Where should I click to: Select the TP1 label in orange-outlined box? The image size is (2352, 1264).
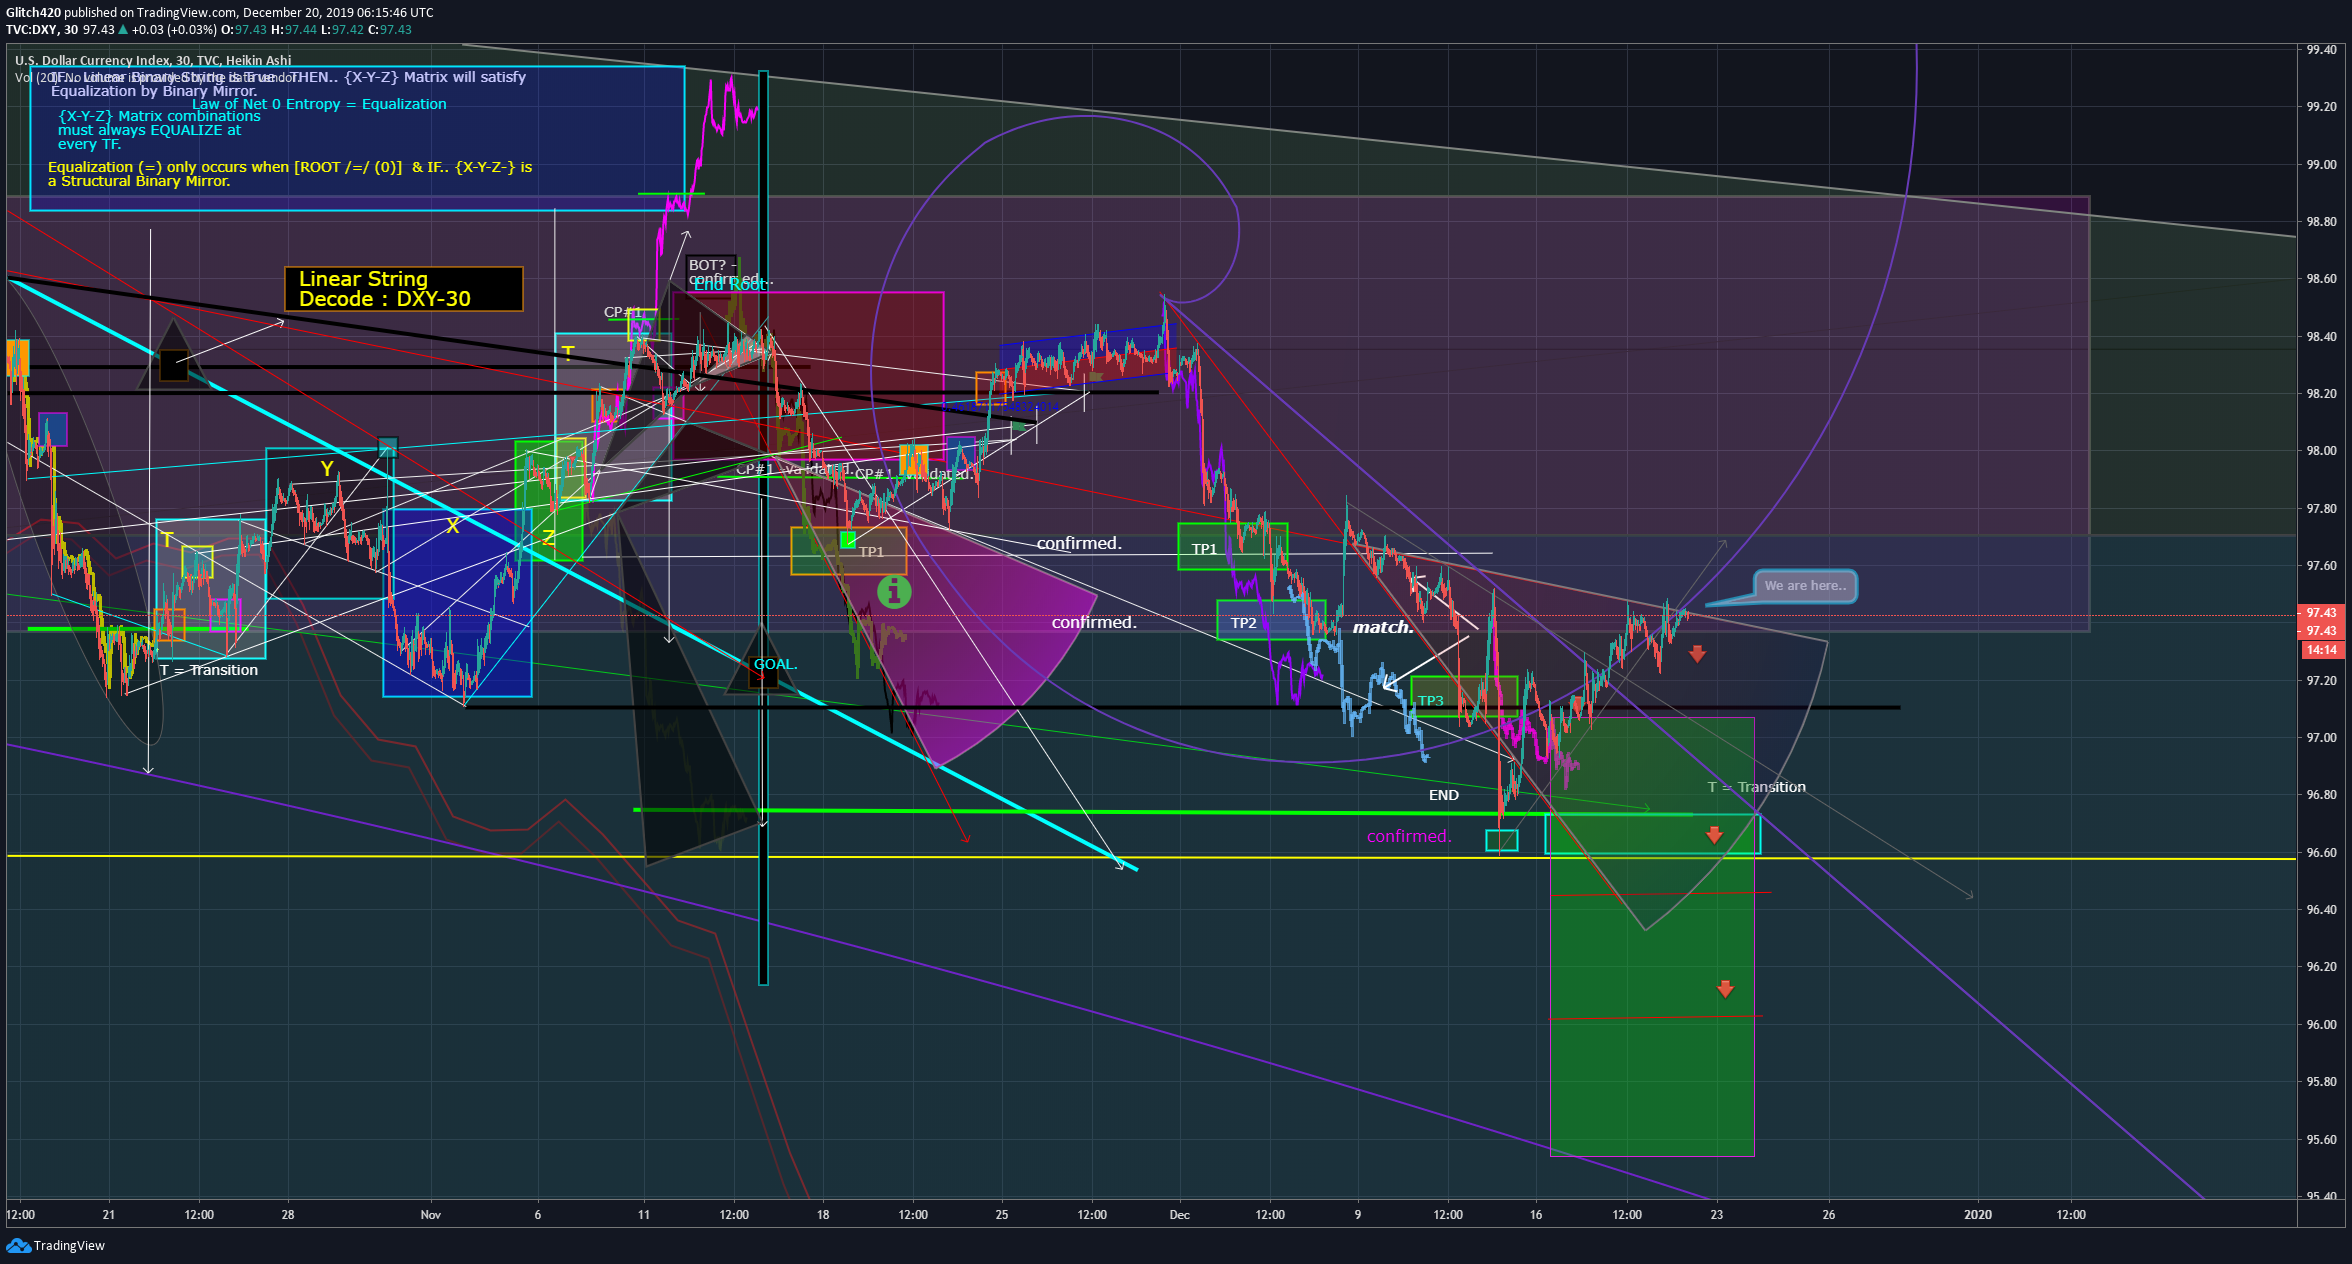click(x=871, y=551)
